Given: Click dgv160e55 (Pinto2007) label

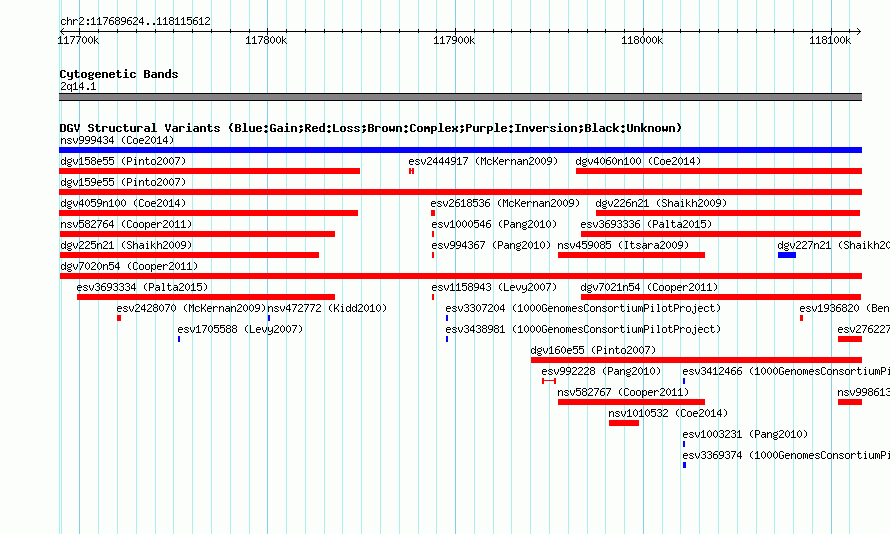Looking at the screenshot, I should pyautogui.click(x=593, y=350).
